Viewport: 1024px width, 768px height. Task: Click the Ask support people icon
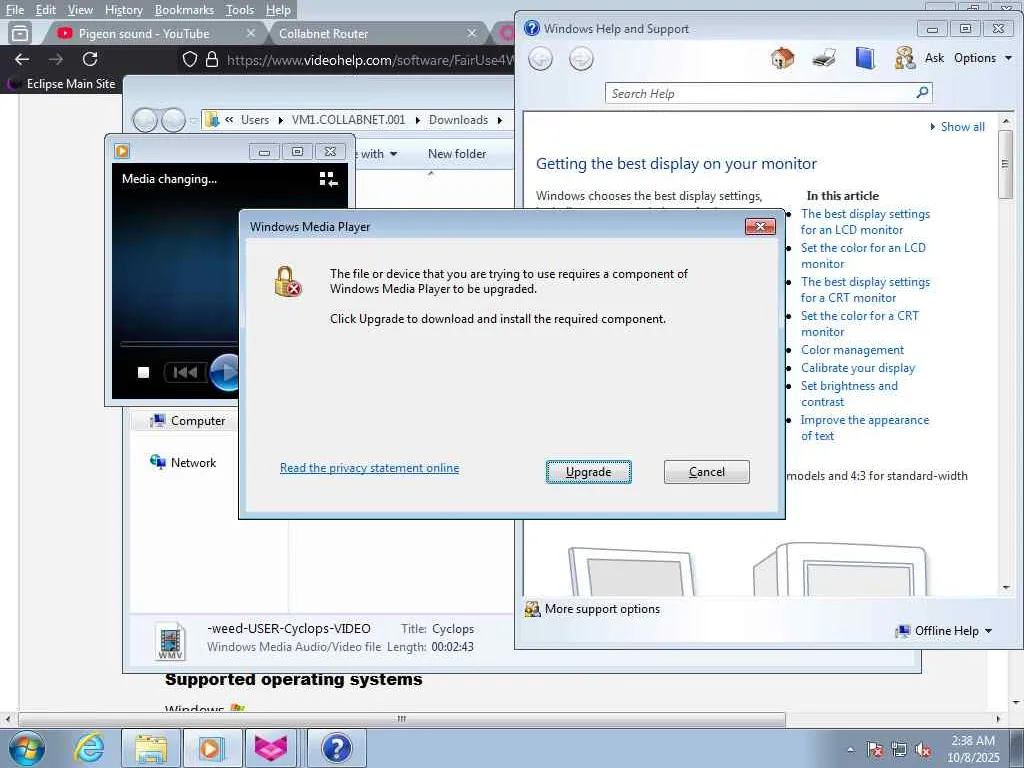[904, 58]
